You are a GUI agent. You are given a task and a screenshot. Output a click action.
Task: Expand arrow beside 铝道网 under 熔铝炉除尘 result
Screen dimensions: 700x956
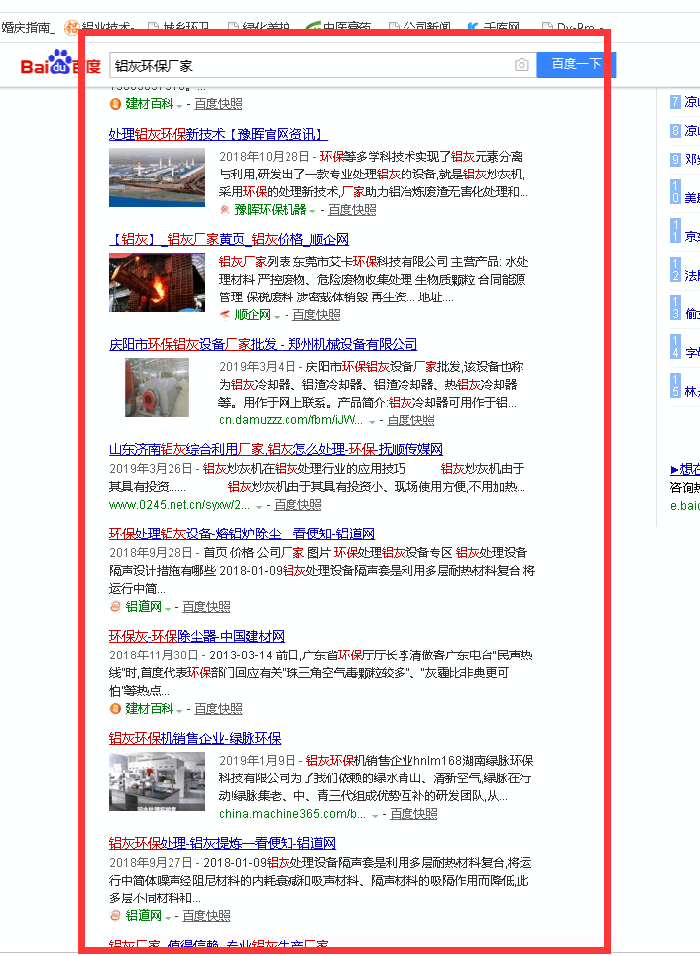click(x=168, y=608)
